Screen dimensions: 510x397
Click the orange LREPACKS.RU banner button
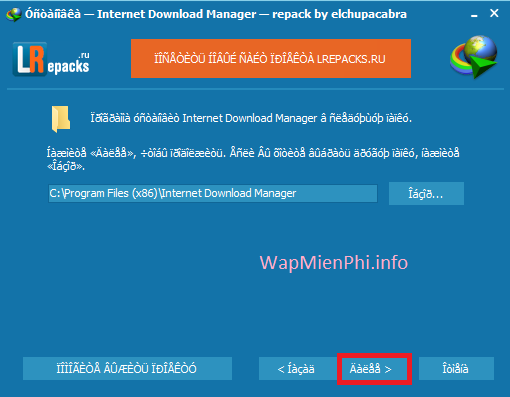pos(271,59)
